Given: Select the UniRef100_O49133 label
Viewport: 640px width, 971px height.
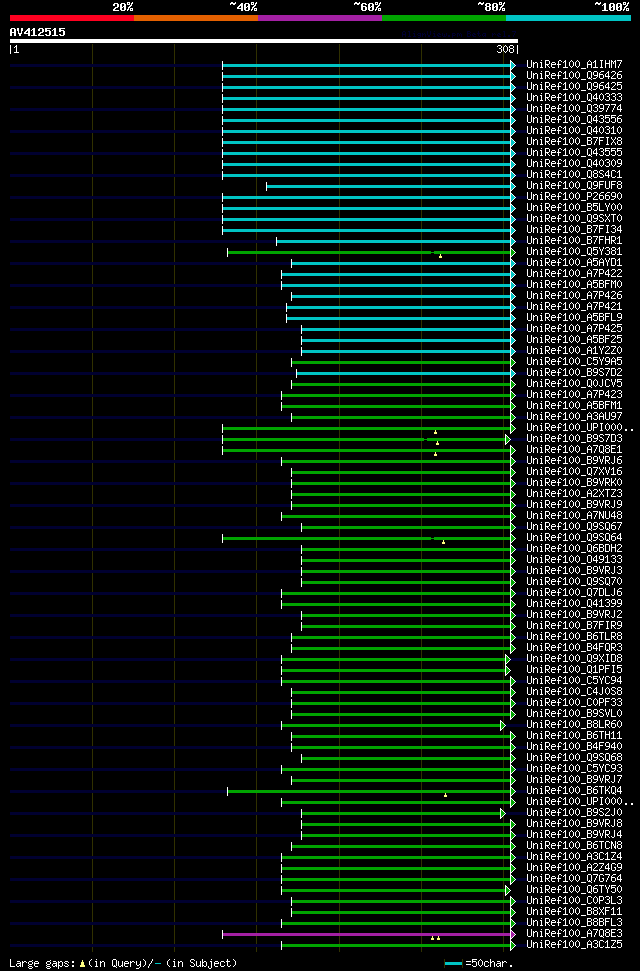Looking at the screenshot, I should (574, 560).
